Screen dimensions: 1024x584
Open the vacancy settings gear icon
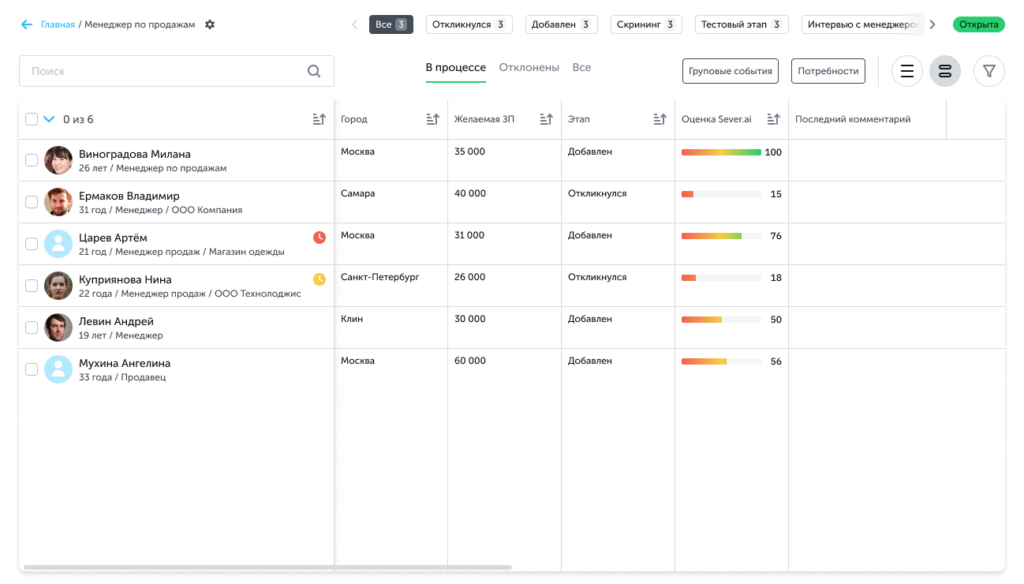pyautogui.click(x=210, y=24)
